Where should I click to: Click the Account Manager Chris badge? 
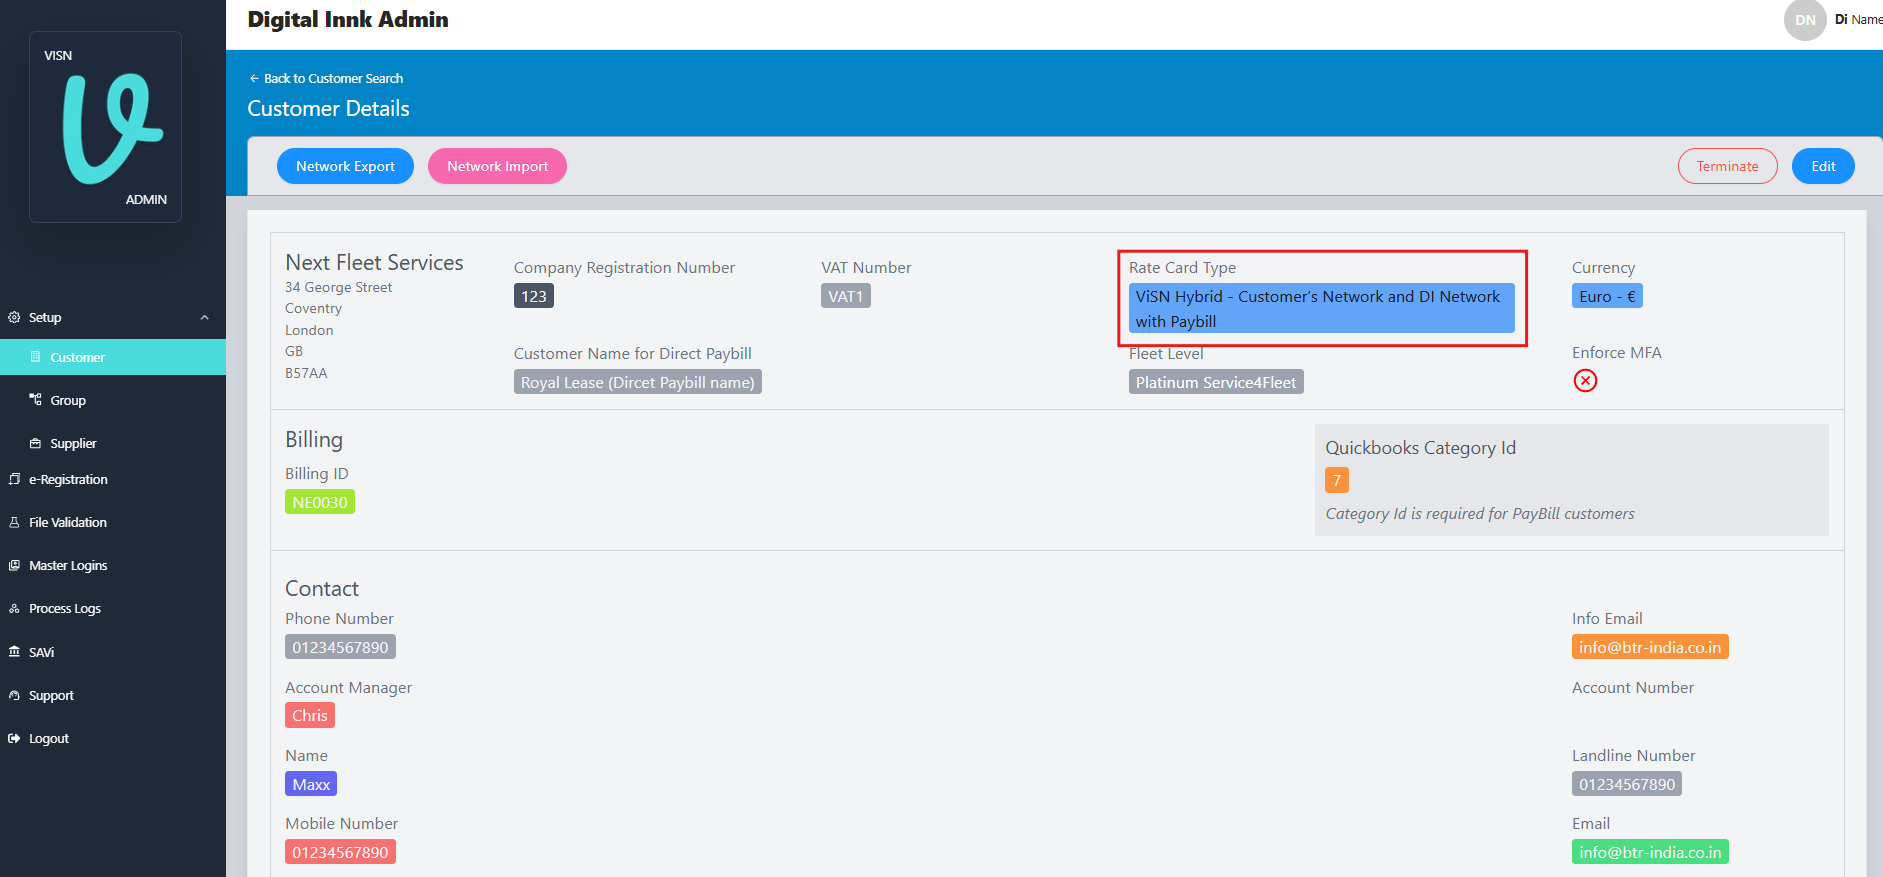310,715
